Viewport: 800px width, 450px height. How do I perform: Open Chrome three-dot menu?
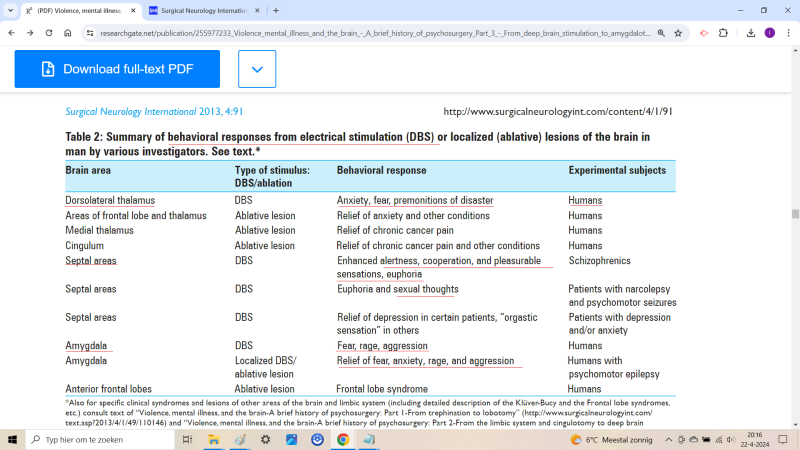(x=788, y=33)
